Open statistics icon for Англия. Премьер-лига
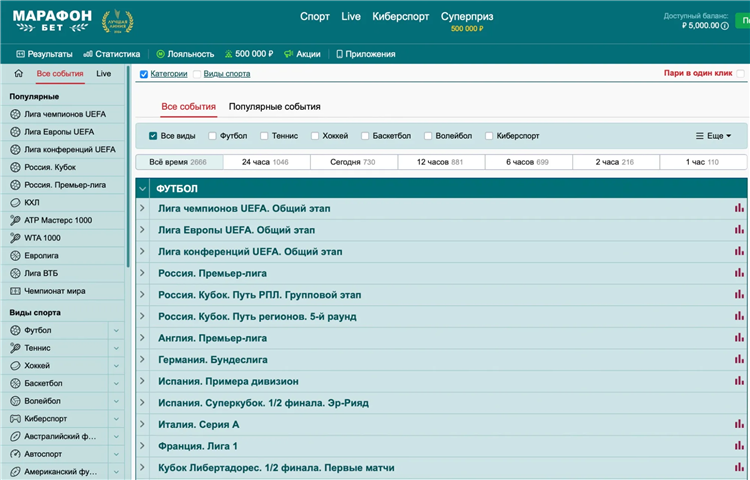This screenshot has height=480, width=750. 739,338
